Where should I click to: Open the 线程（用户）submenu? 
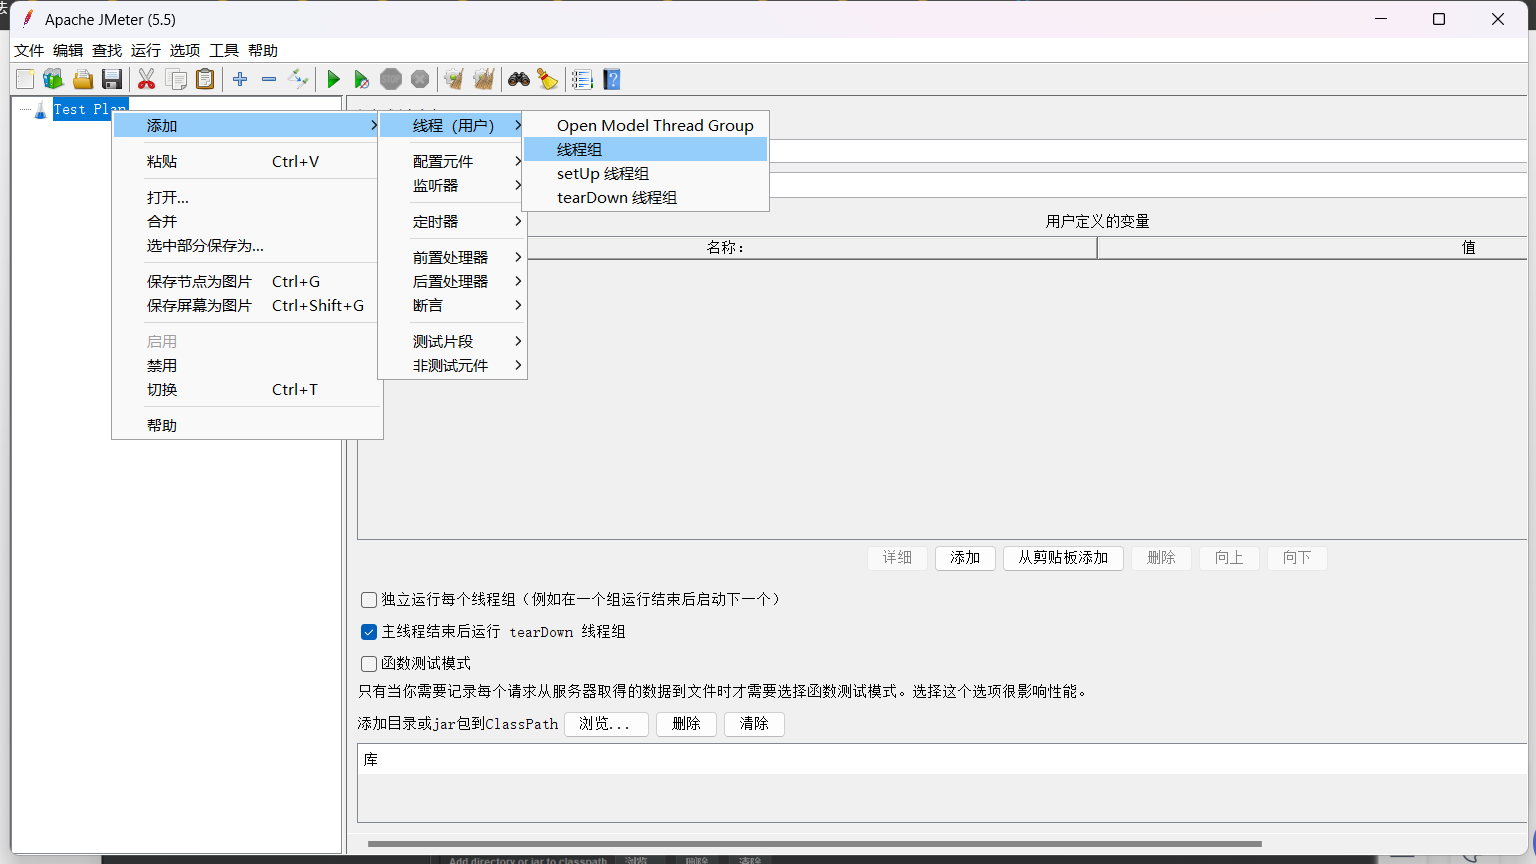point(453,125)
